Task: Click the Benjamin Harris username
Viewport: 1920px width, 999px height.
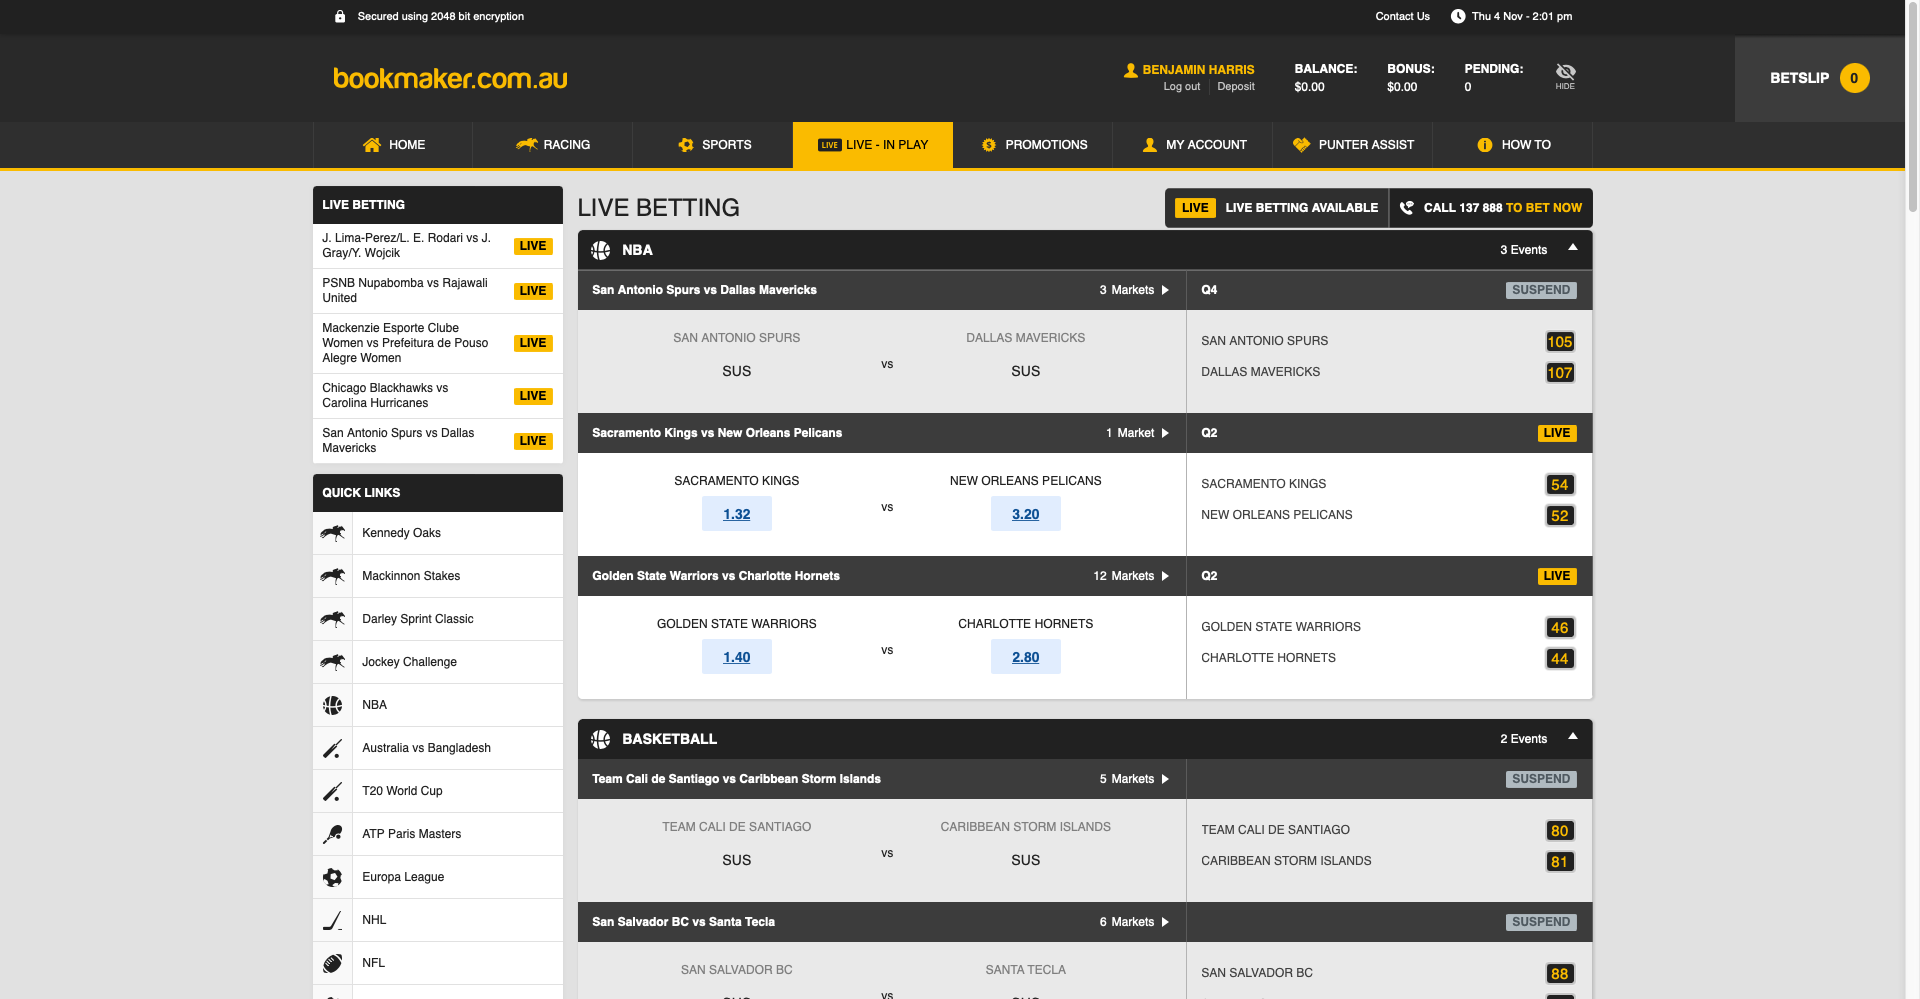Action: (1198, 70)
